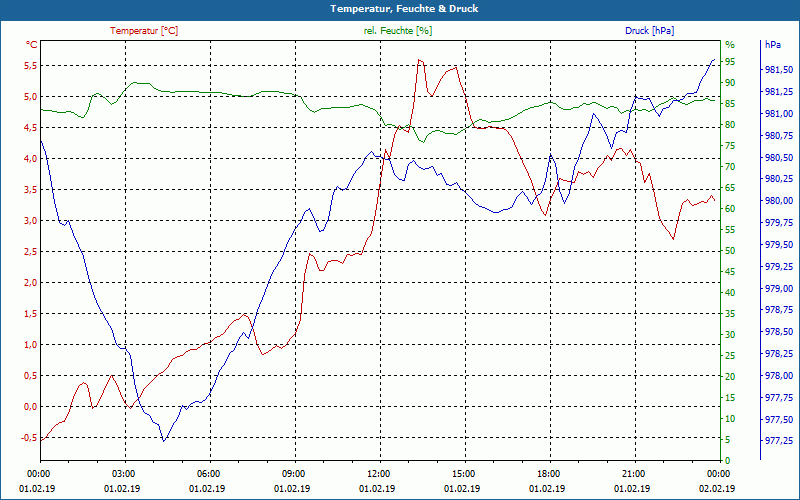800x500 pixels.
Task: Click the '21:00' time axis label
Action: pyautogui.click(x=633, y=474)
